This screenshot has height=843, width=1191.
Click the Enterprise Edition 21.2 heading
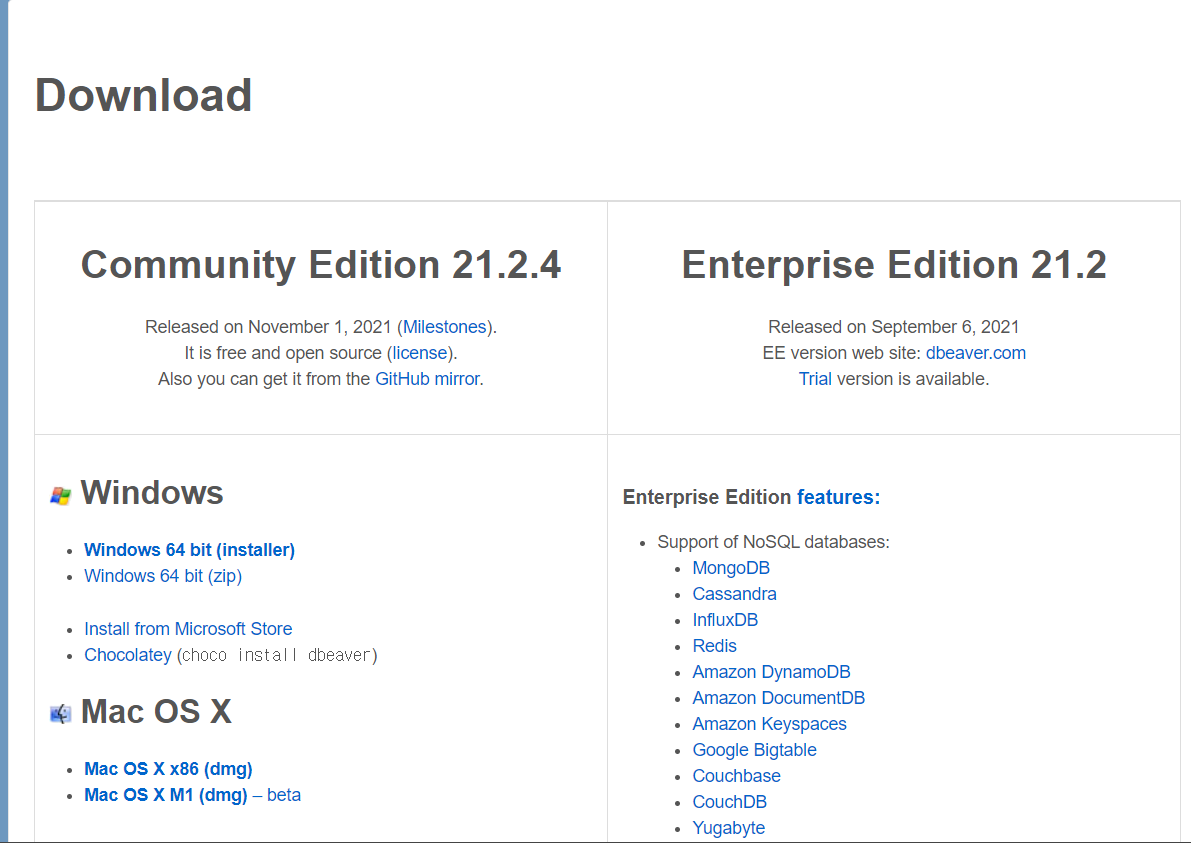coord(894,265)
